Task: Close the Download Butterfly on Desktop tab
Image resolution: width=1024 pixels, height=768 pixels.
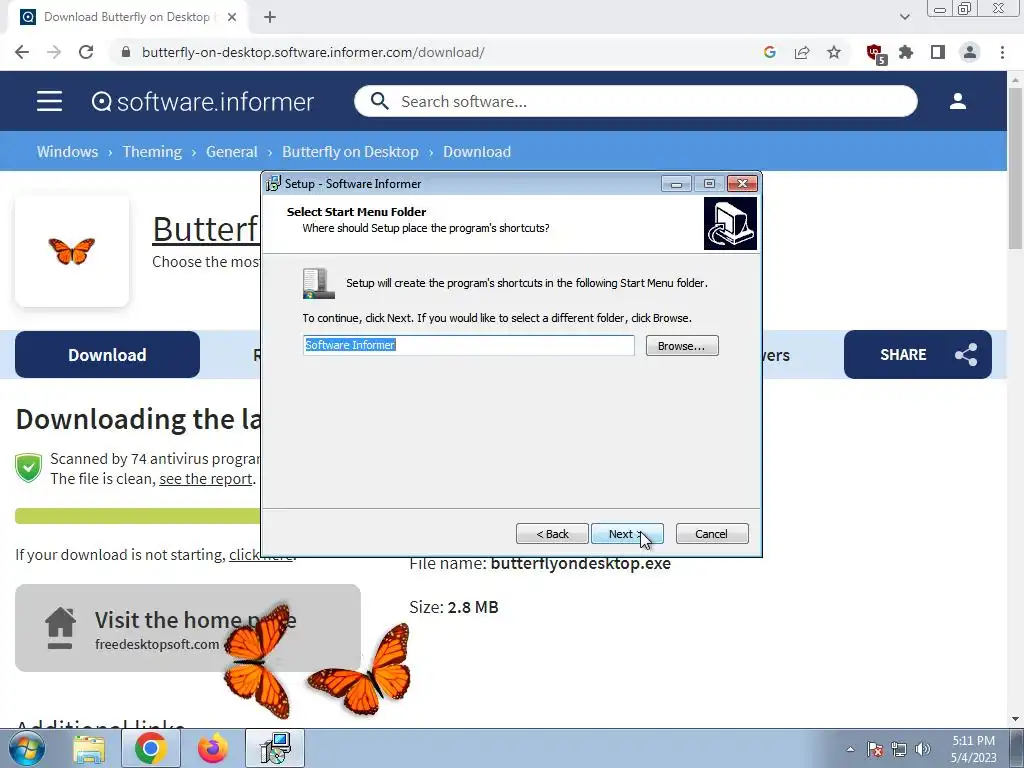Action: (232, 17)
